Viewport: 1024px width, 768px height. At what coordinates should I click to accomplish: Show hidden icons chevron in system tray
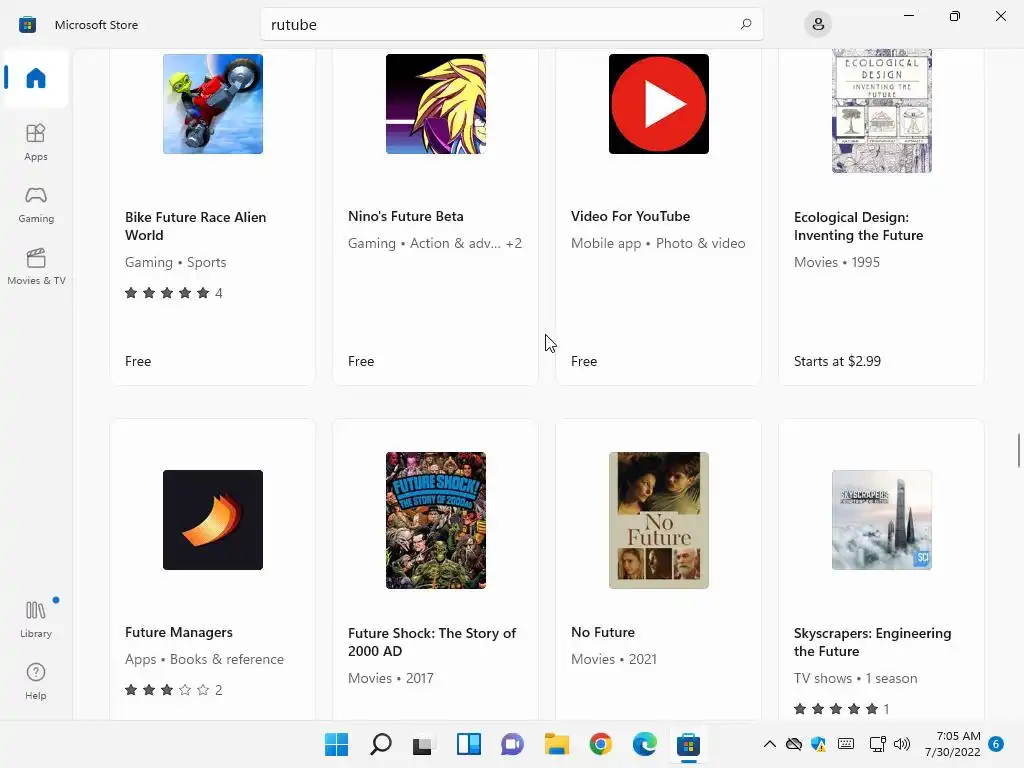click(x=770, y=744)
